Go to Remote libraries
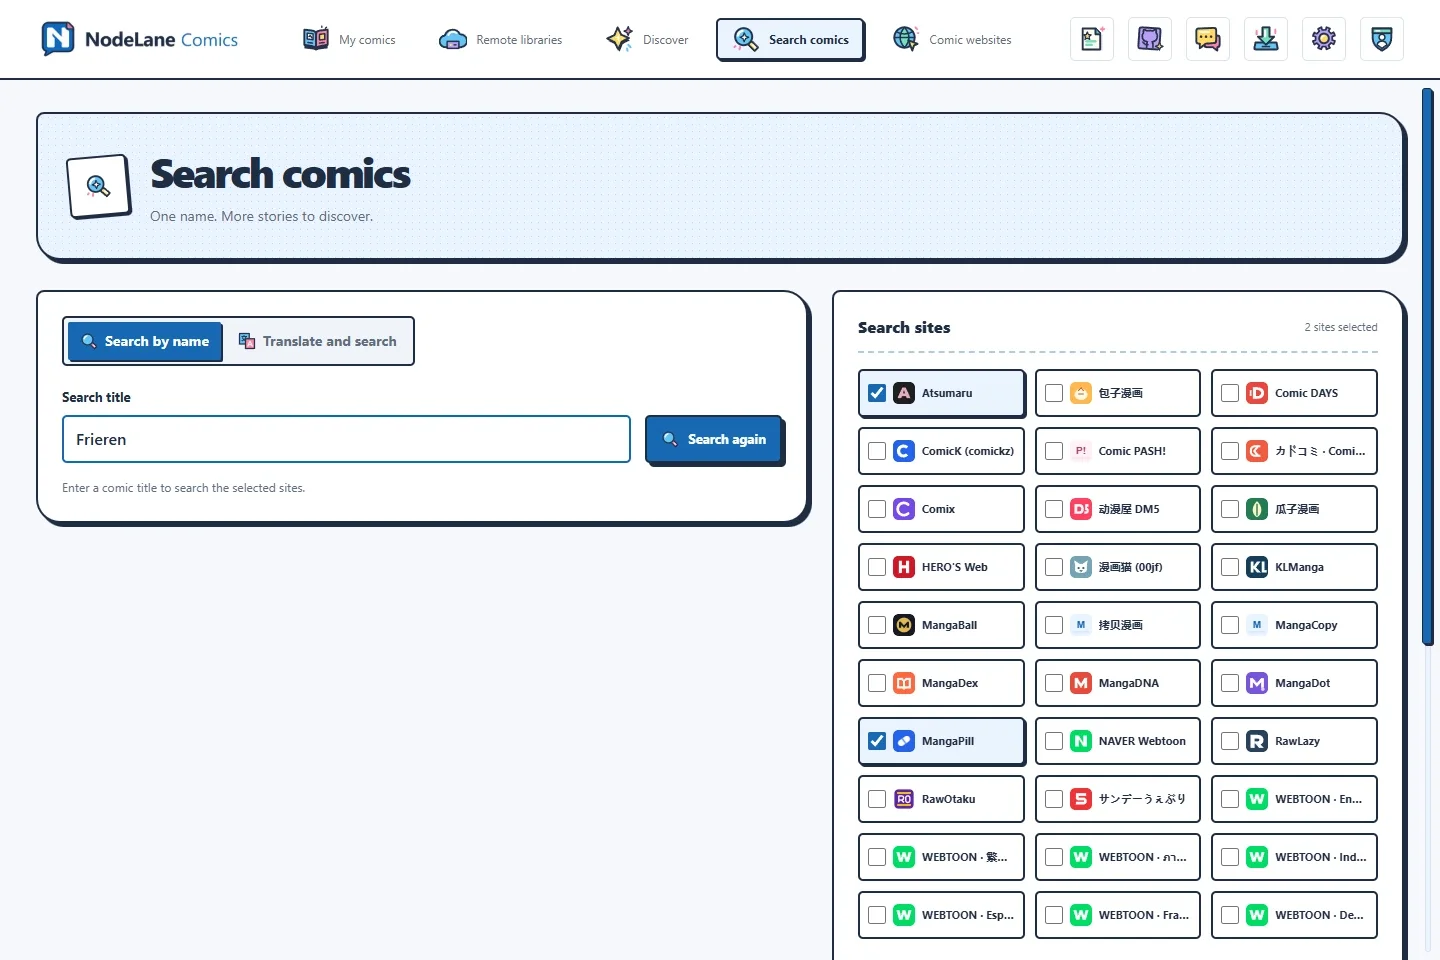 (501, 39)
